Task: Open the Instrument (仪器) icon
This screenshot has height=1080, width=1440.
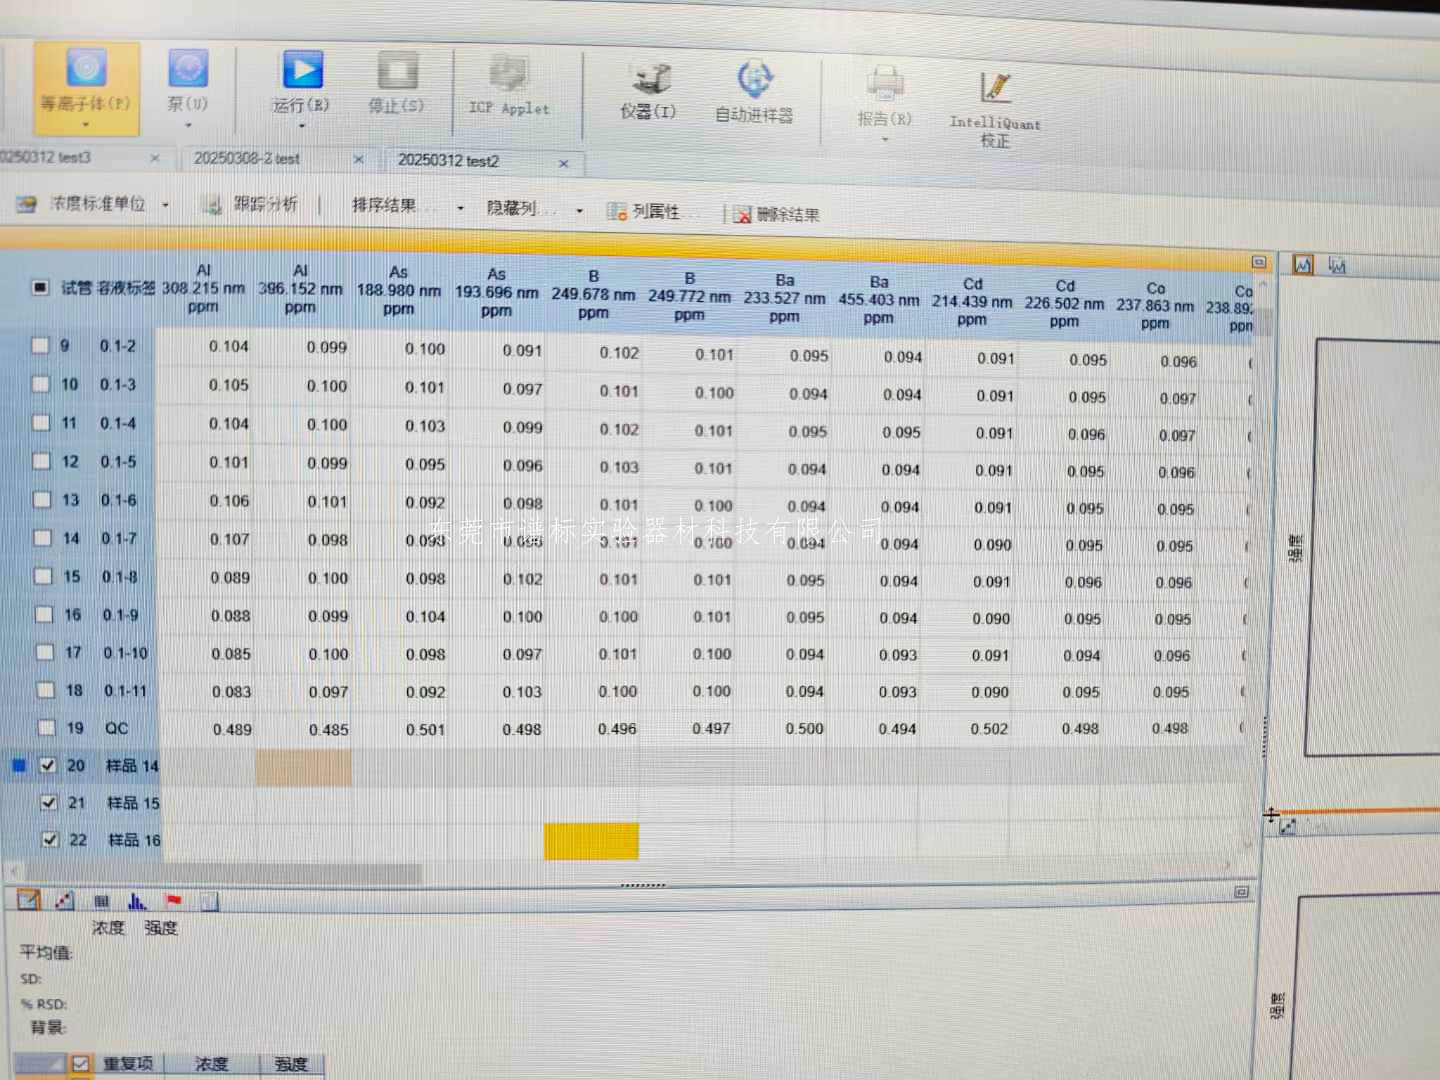Action: point(649,80)
